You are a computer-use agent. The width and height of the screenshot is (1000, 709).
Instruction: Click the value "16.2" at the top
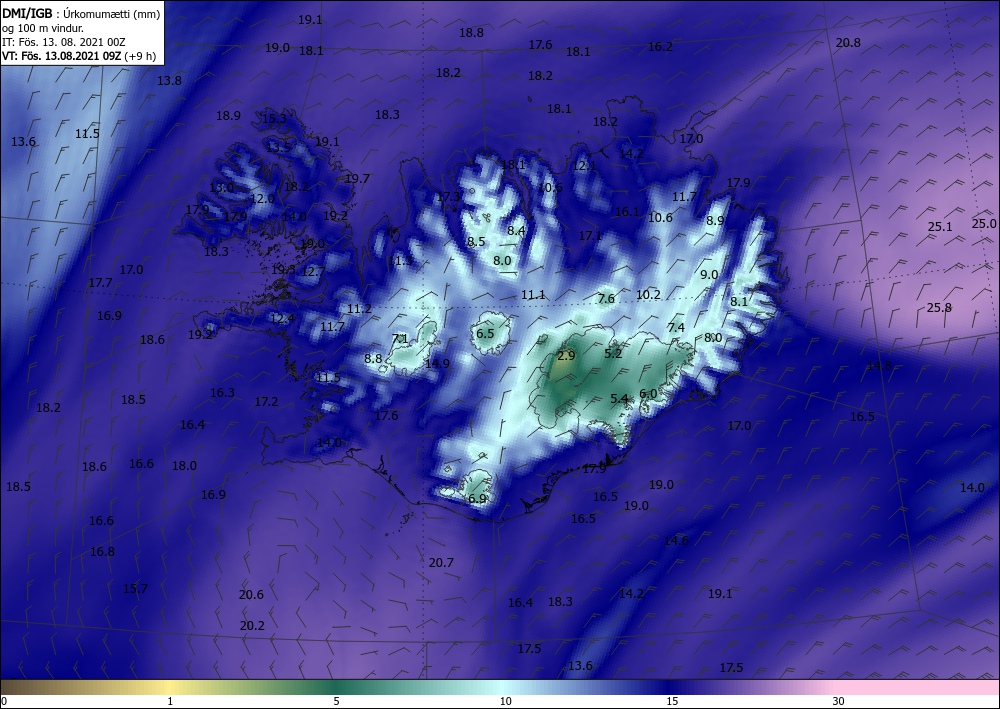(x=660, y=47)
